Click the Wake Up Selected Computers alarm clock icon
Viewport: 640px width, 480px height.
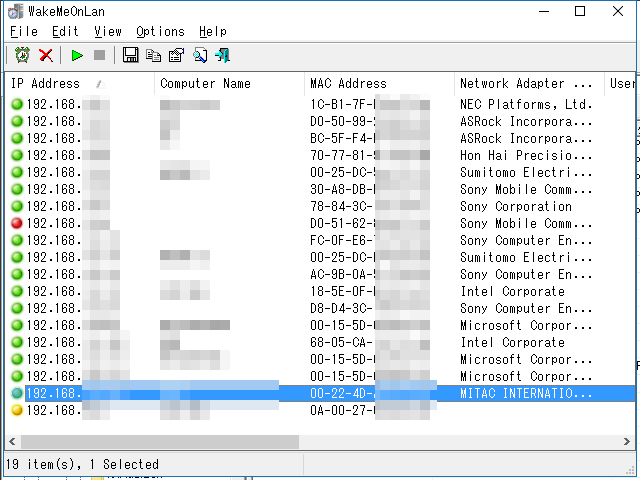(22, 55)
